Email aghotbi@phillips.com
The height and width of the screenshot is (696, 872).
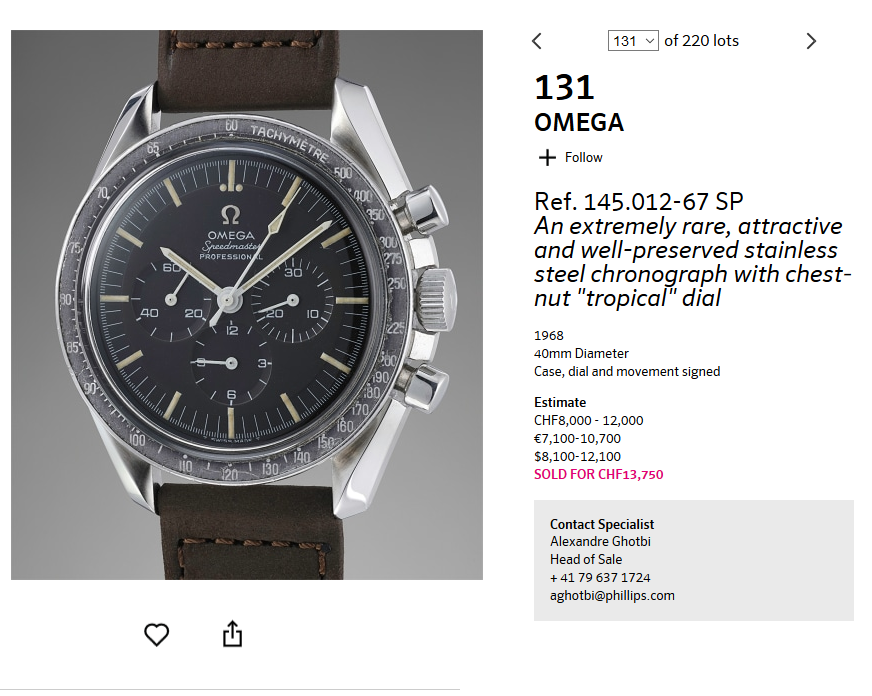point(612,595)
